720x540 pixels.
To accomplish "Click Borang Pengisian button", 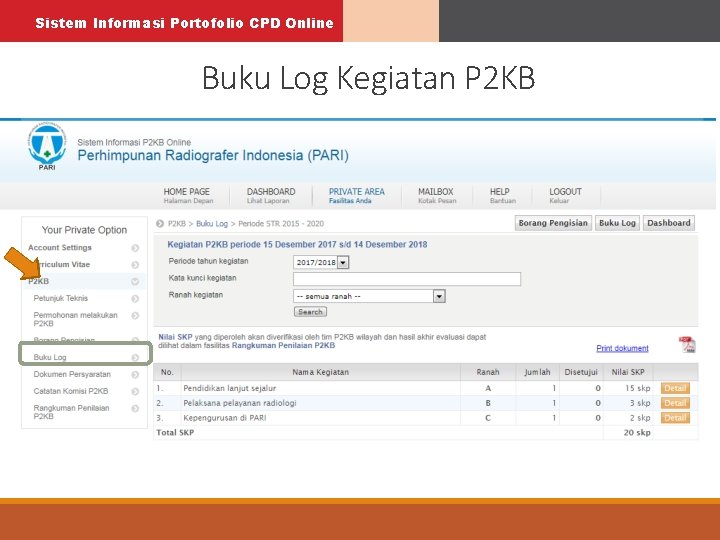I will pyautogui.click(x=553, y=223).
